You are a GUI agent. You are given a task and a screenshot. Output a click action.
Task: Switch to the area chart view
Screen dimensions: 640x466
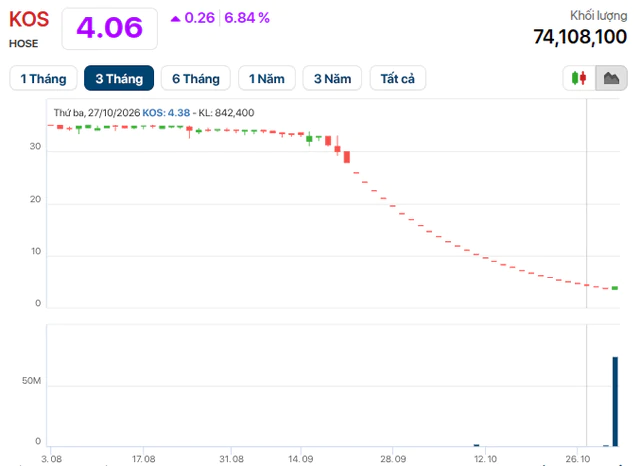611,78
